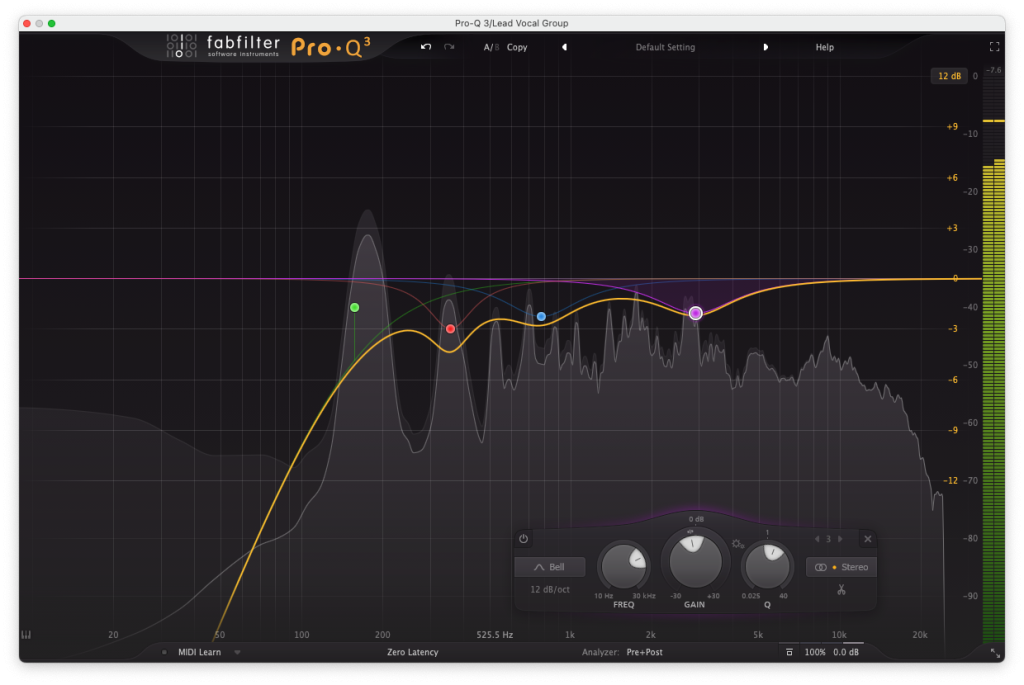The height and width of the screenshot is (685, 1024).
Task: Open the Stereo placement dropdown
Action: (842, 567)
